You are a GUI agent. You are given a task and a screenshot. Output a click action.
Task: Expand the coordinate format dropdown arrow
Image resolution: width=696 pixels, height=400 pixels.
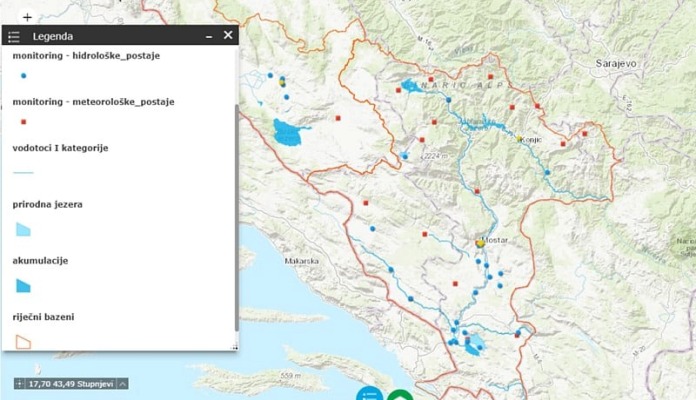[x=123, y=383]
